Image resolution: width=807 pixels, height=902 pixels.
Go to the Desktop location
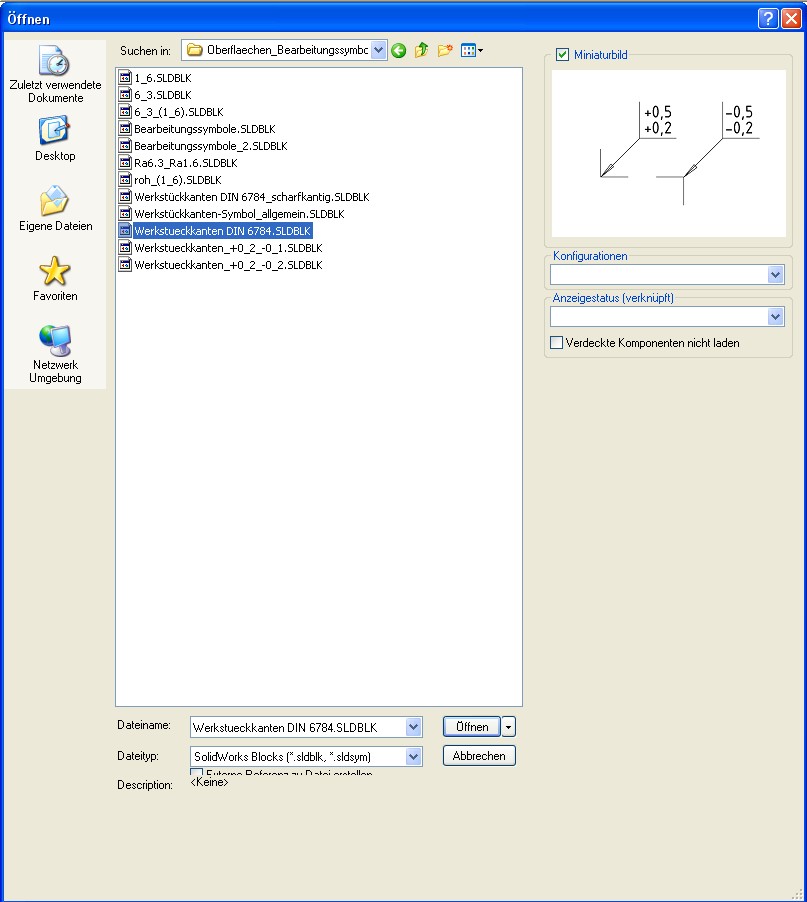(x=55, y=139)
